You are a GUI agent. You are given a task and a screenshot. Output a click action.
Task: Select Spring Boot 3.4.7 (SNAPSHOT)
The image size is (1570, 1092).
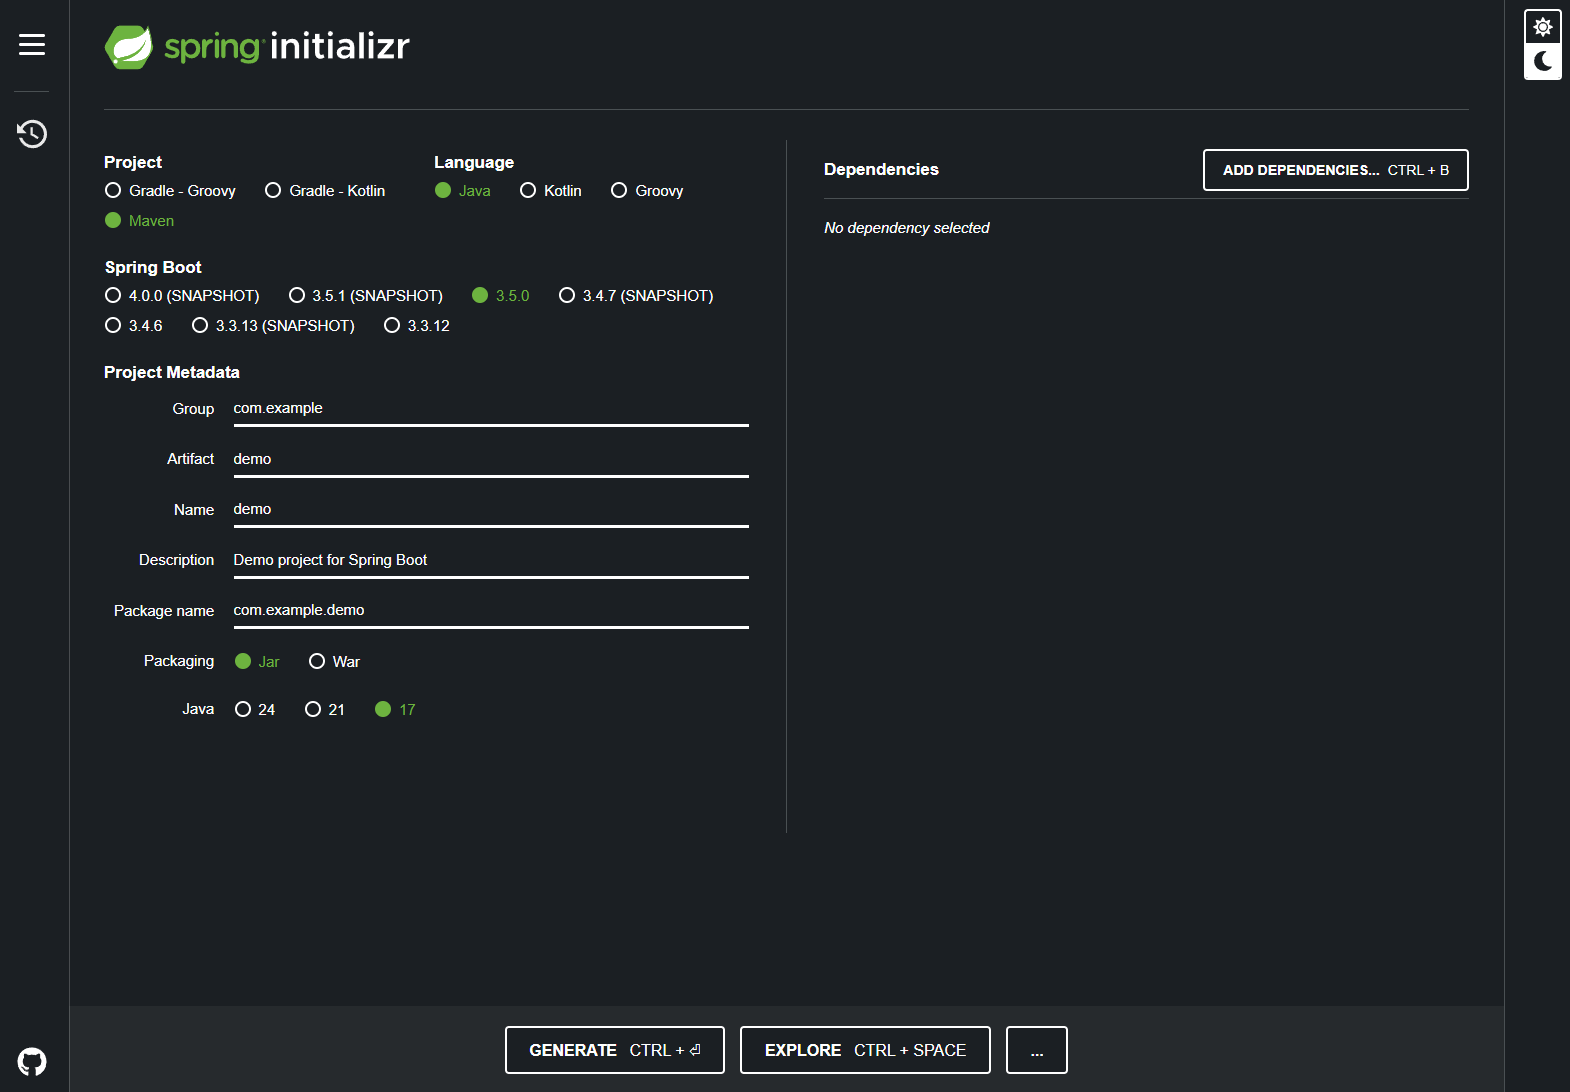pos(636,296)
